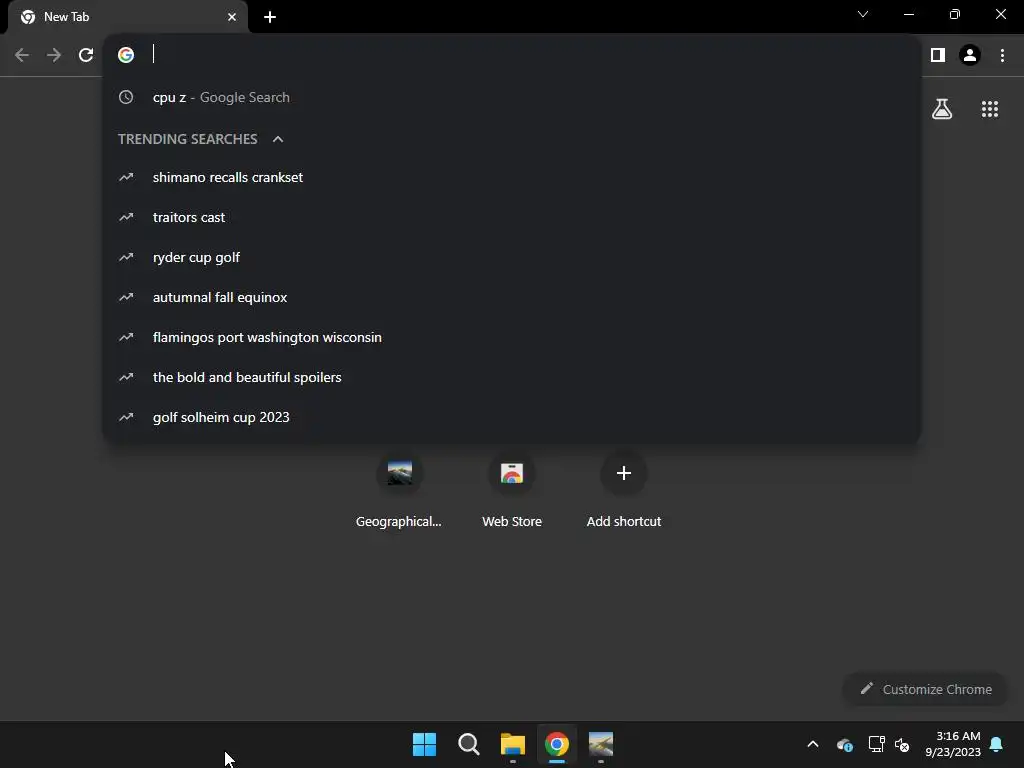Show hidden system tray icons

coord(813,744)
